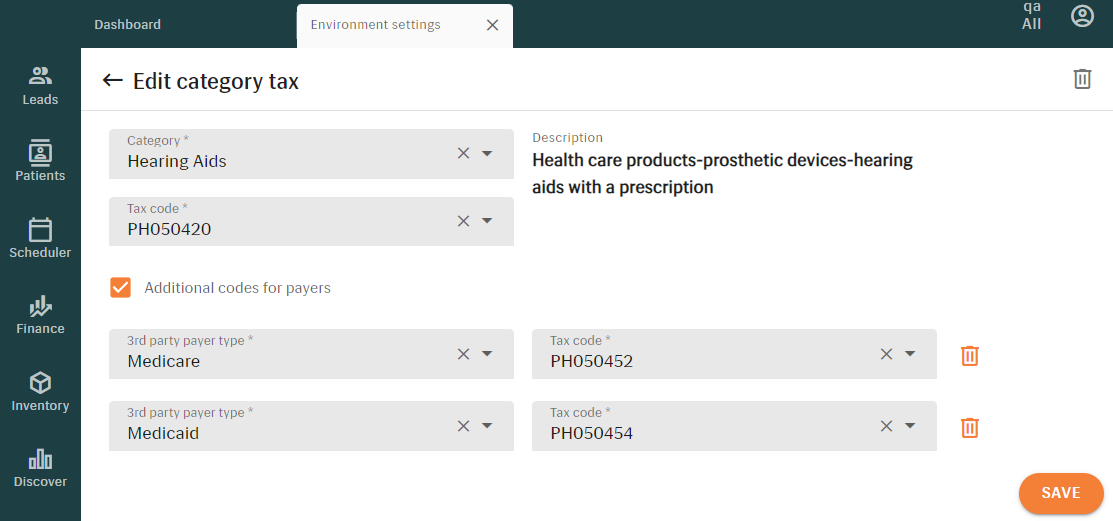Open the Inventory section in sidebar
Image resolution: width=1113 pixels, height=521 pixels.
tap(40, 392)
